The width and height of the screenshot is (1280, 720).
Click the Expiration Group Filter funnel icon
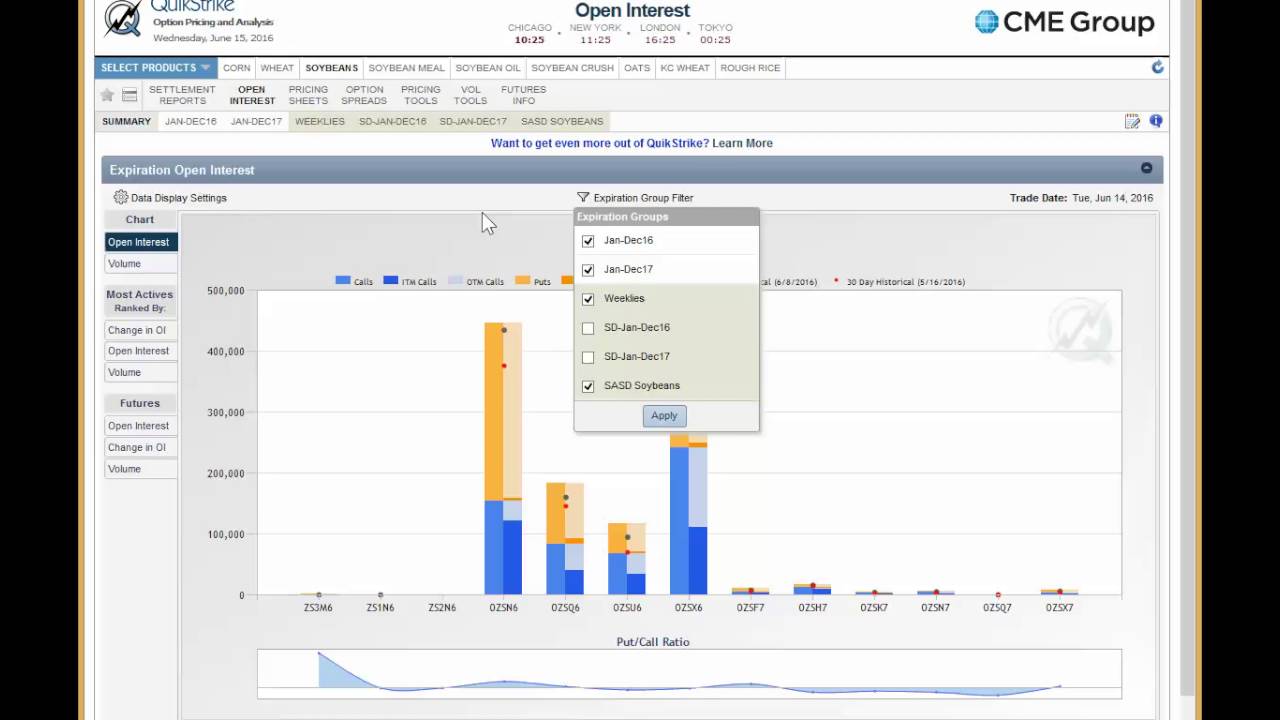583,198
